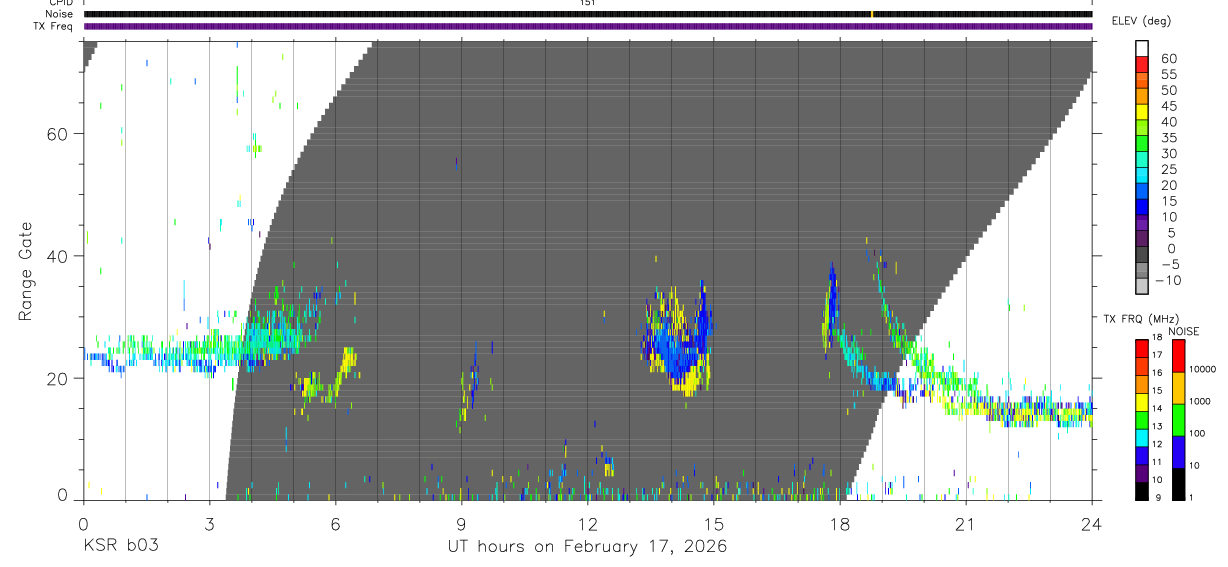
Task: Click the red swatch in ELEV colorbar
Action: coord(1142,65)
